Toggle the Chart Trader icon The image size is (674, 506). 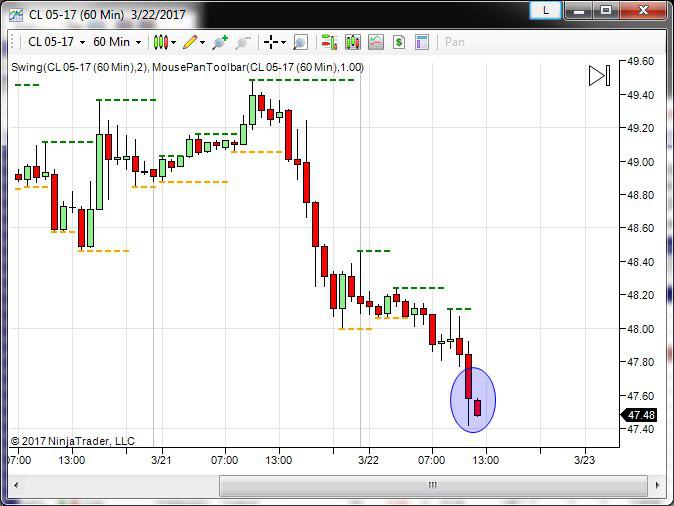329,42
